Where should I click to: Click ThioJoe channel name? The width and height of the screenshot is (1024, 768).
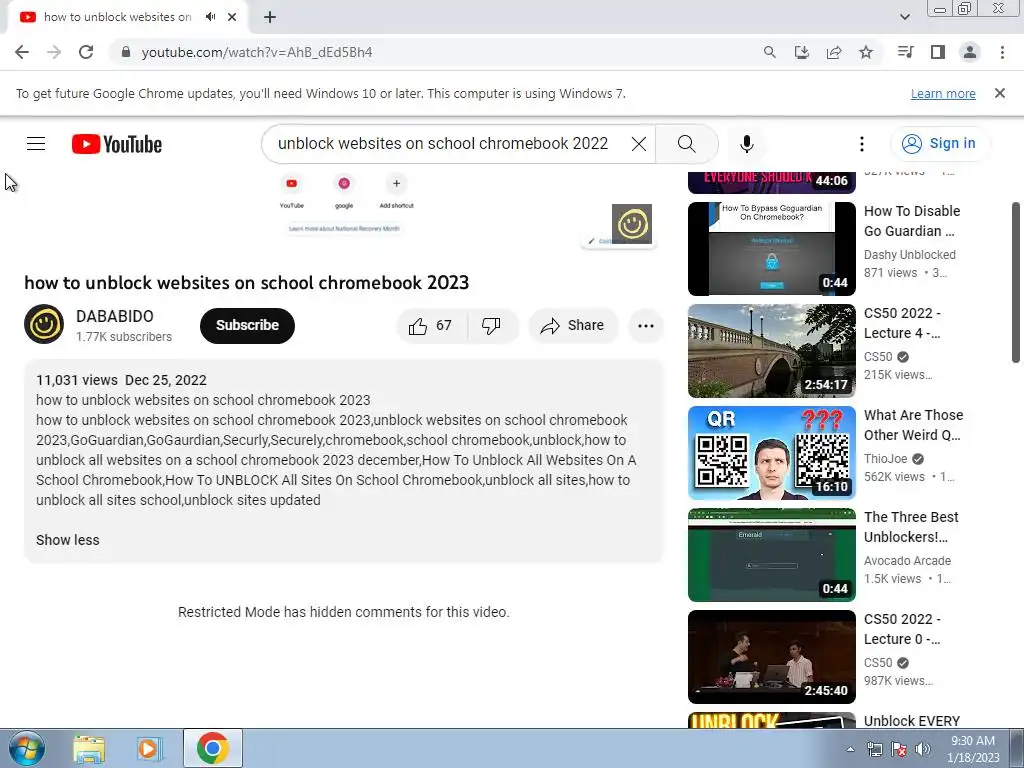(886, 459)
